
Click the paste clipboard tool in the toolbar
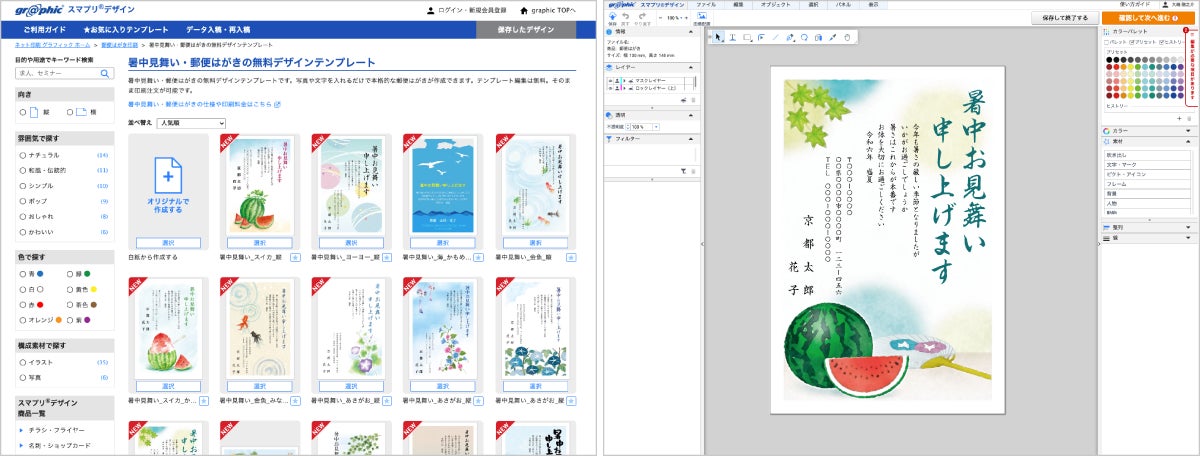(818, 37)
